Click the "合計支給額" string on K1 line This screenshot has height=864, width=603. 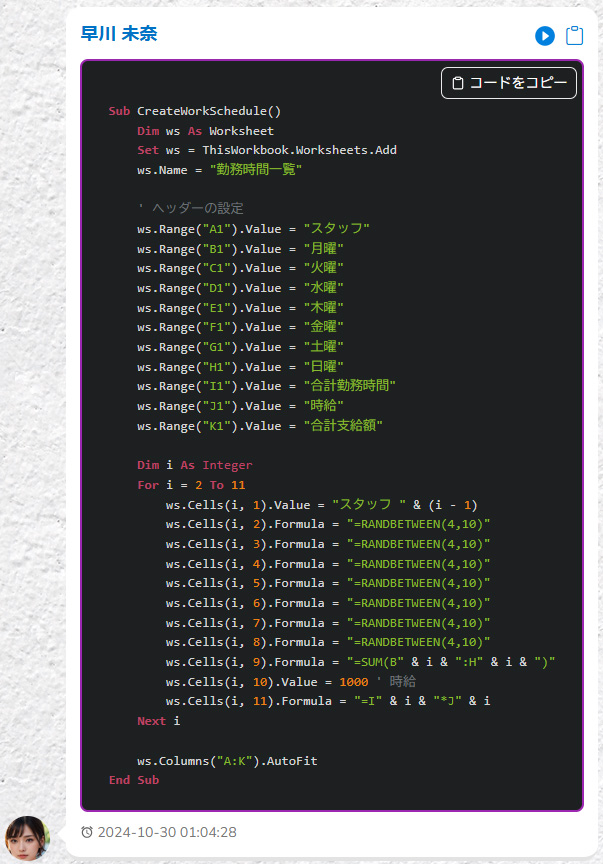[343, 426]
